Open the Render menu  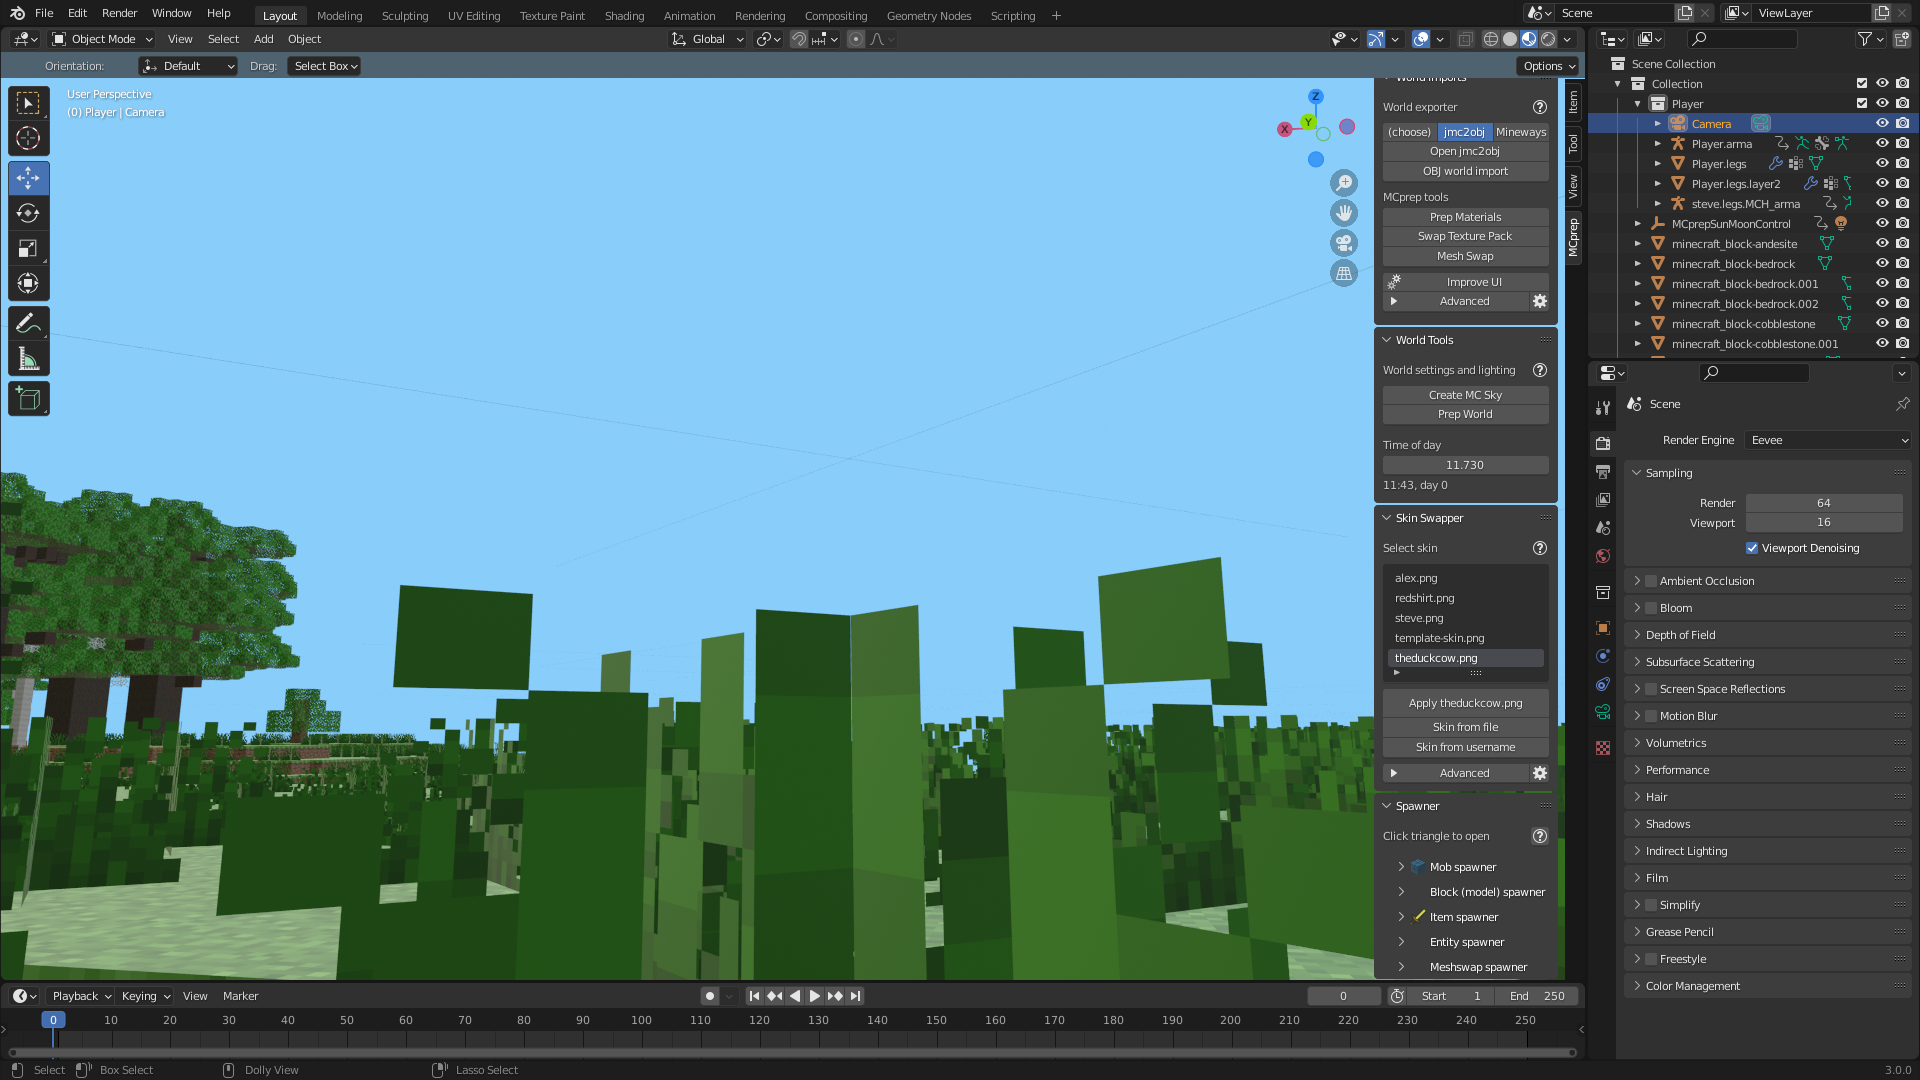click(119, 13)
